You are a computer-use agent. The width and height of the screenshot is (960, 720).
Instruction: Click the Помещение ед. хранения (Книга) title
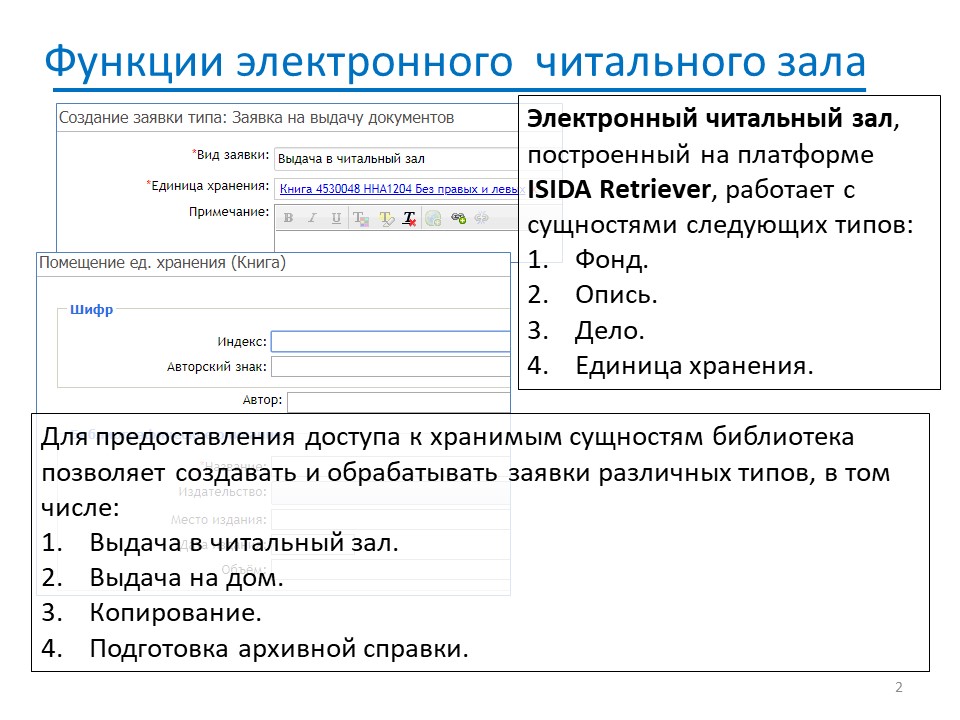[162, 263]
